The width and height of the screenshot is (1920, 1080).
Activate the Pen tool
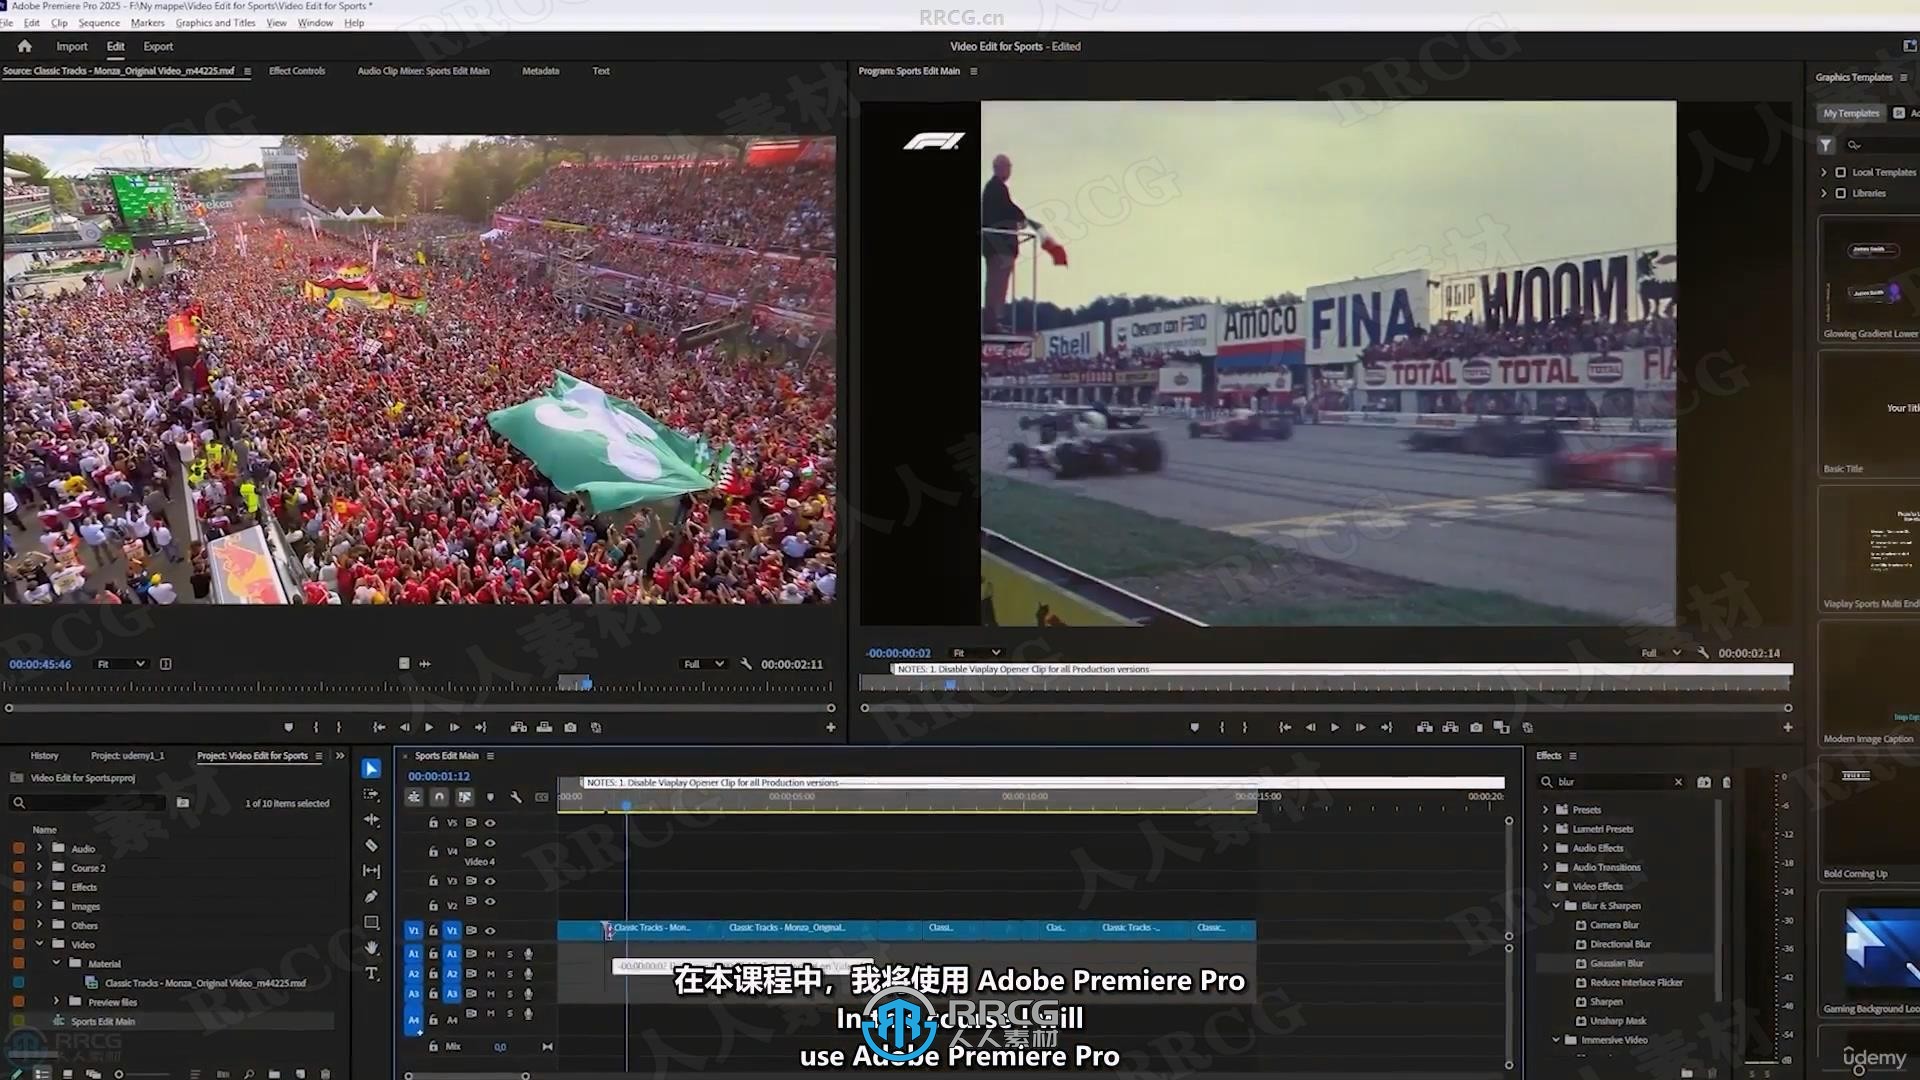point(371,896)
